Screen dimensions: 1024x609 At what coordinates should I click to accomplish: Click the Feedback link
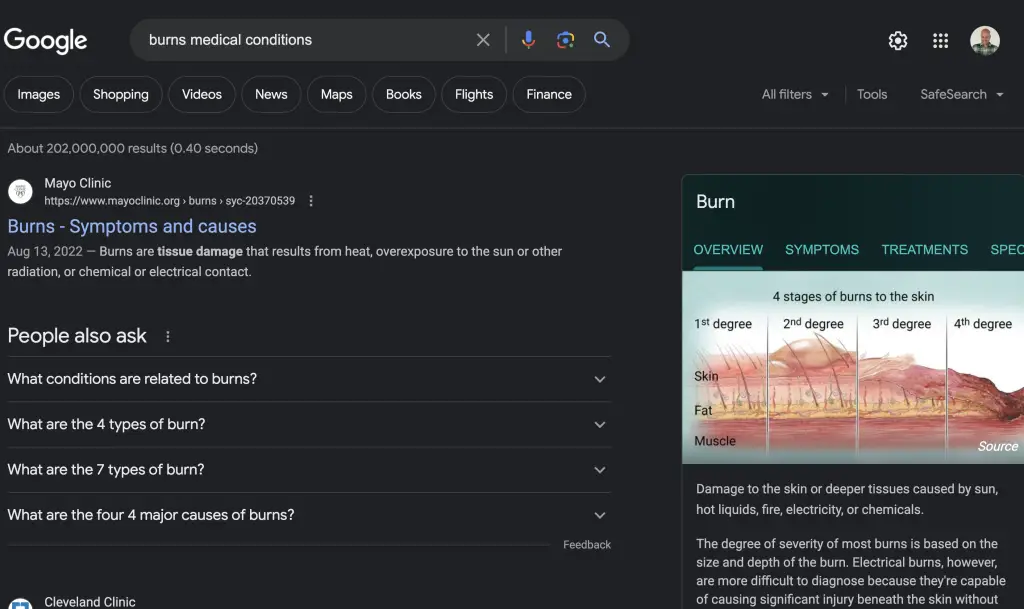click(587, 545)
